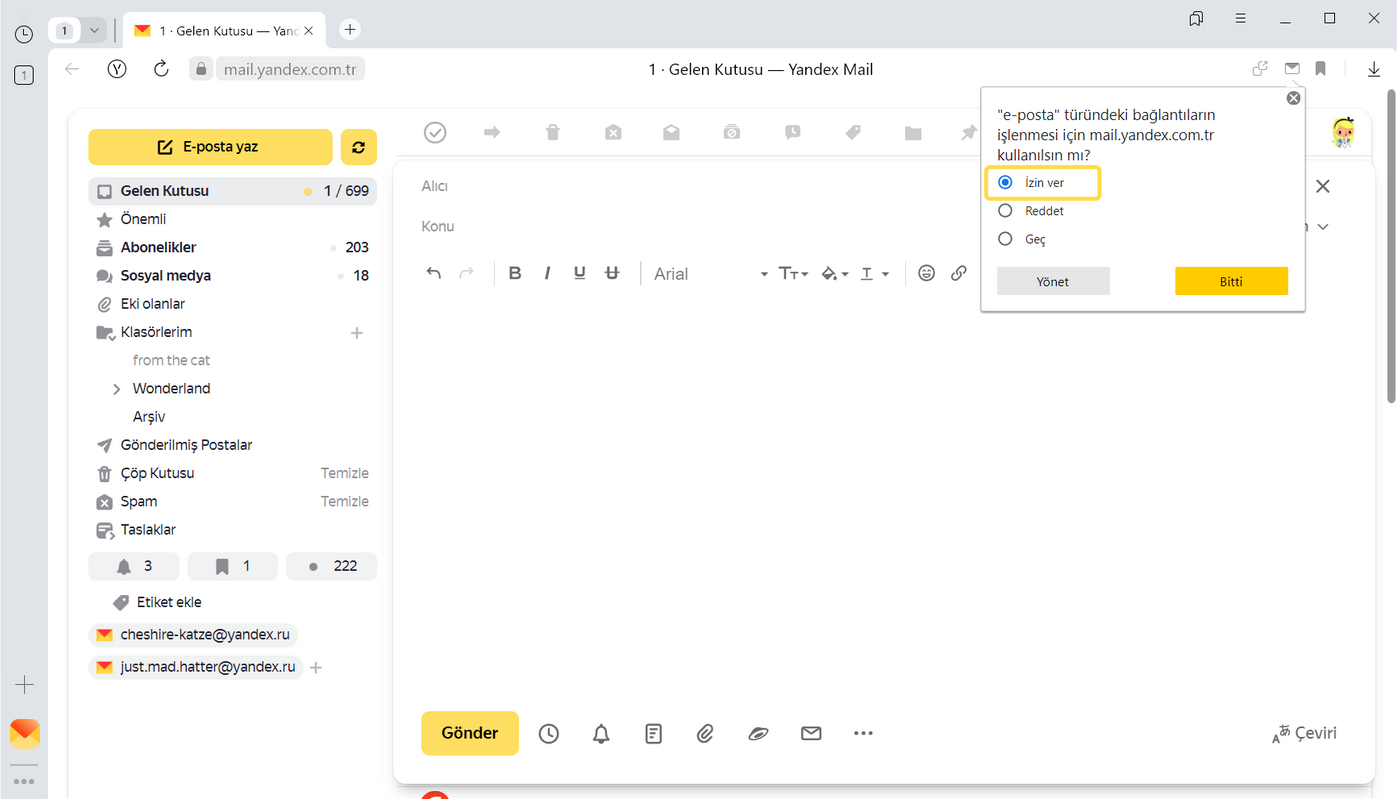This screenshot has height=799, width=1397.
Task: Click the bell reminder icon in compose
Action: [x=601, y=734]
